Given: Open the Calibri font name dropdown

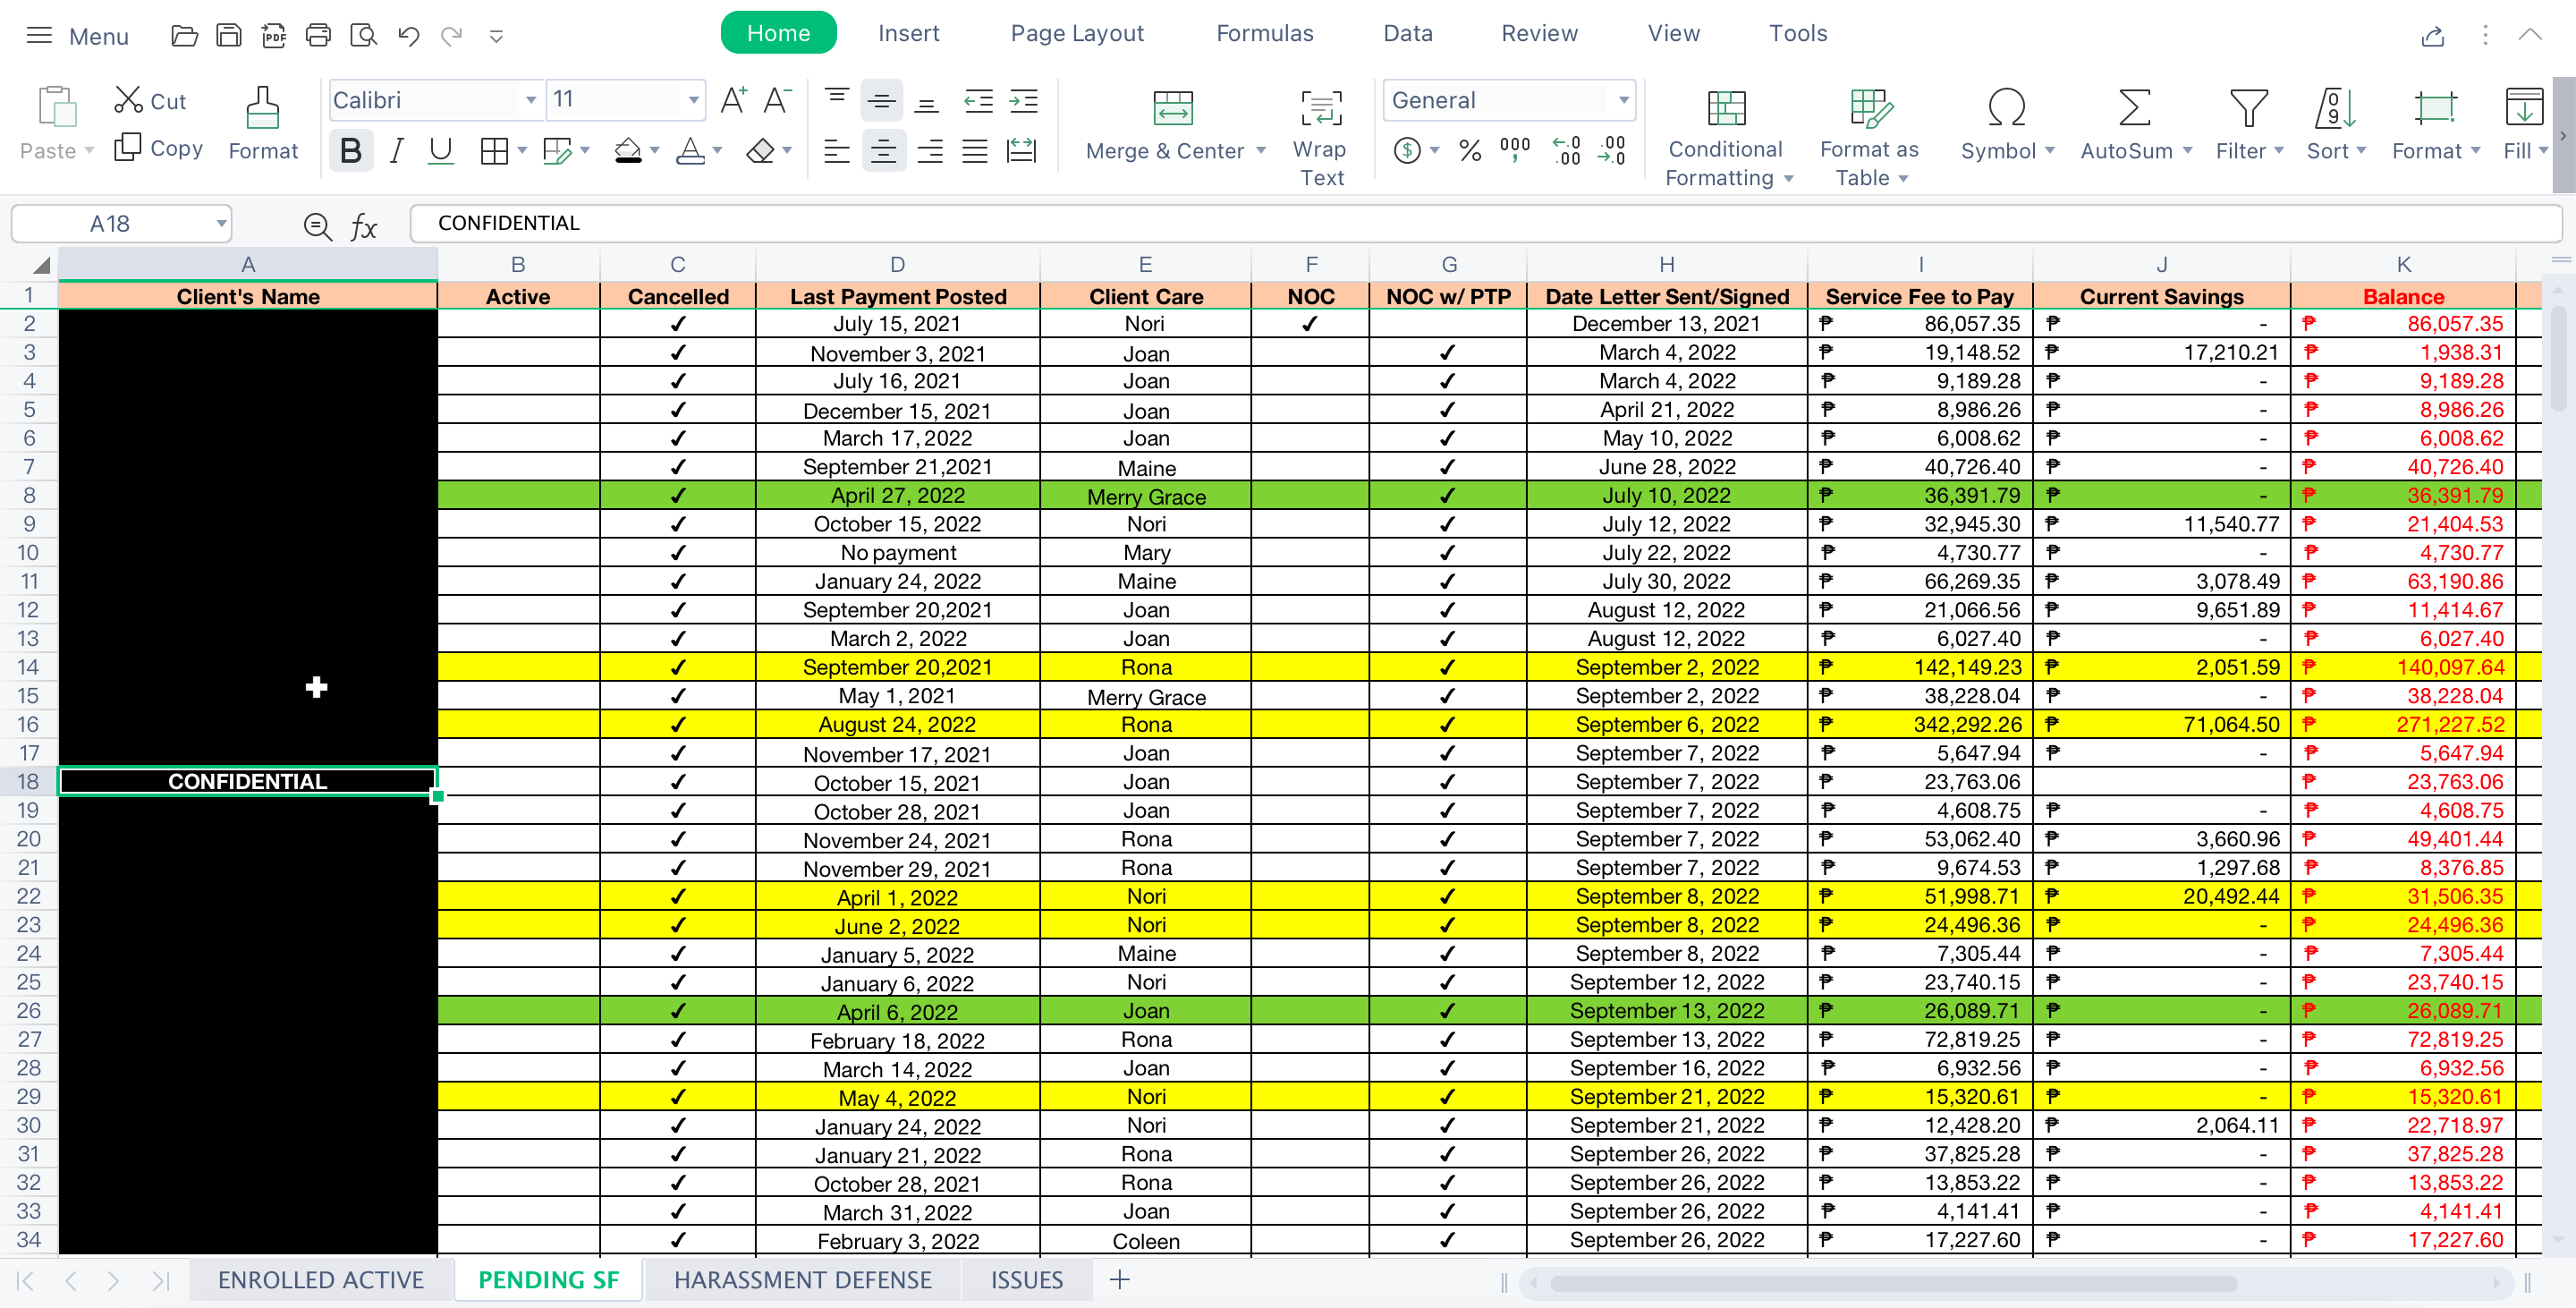Looking at the screenshot, I should tap(530, 100).
